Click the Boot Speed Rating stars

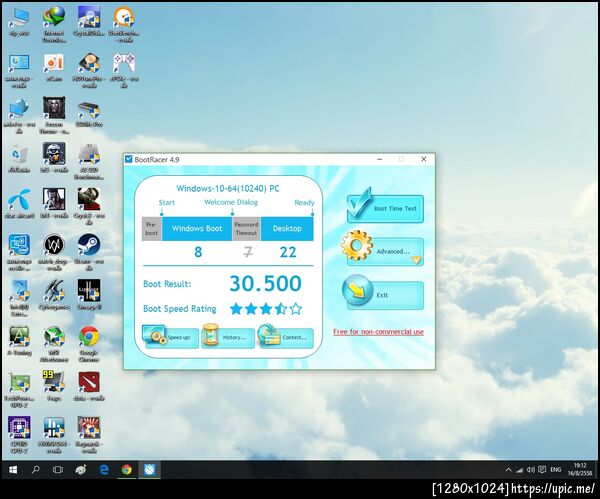tap(266, 308)
